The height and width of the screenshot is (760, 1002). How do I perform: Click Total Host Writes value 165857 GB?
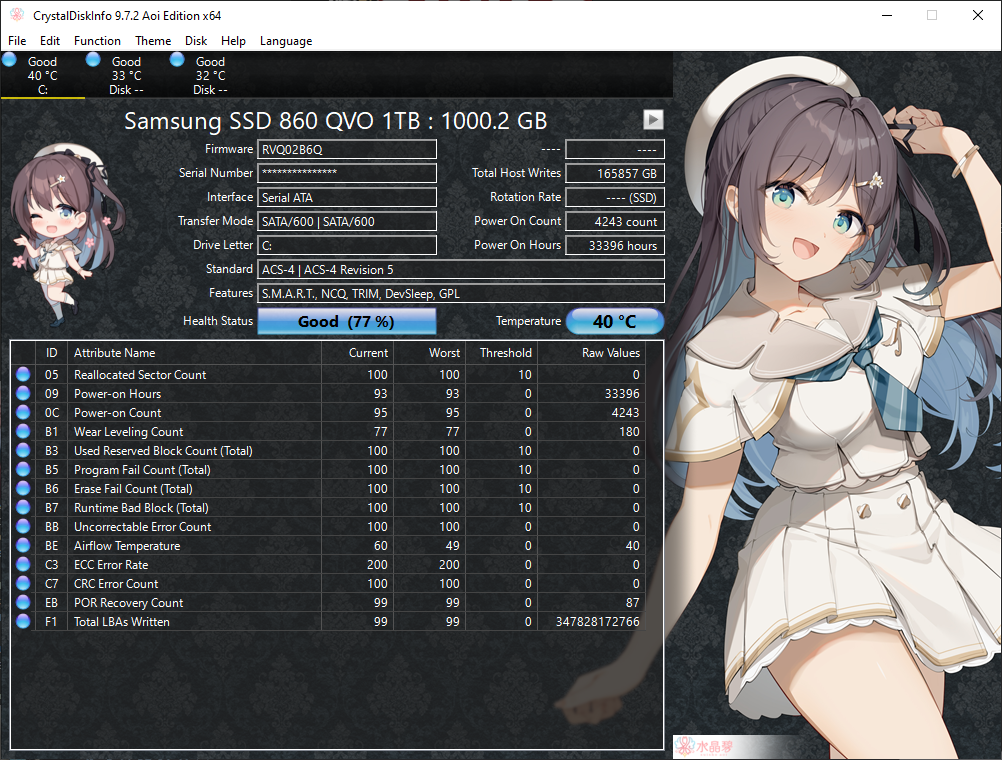615,173
